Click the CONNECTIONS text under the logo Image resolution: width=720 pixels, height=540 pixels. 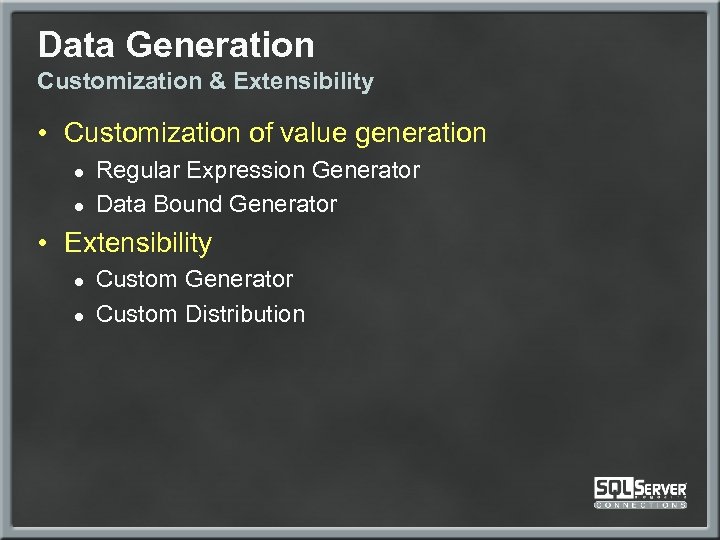(x=640, y=505)
